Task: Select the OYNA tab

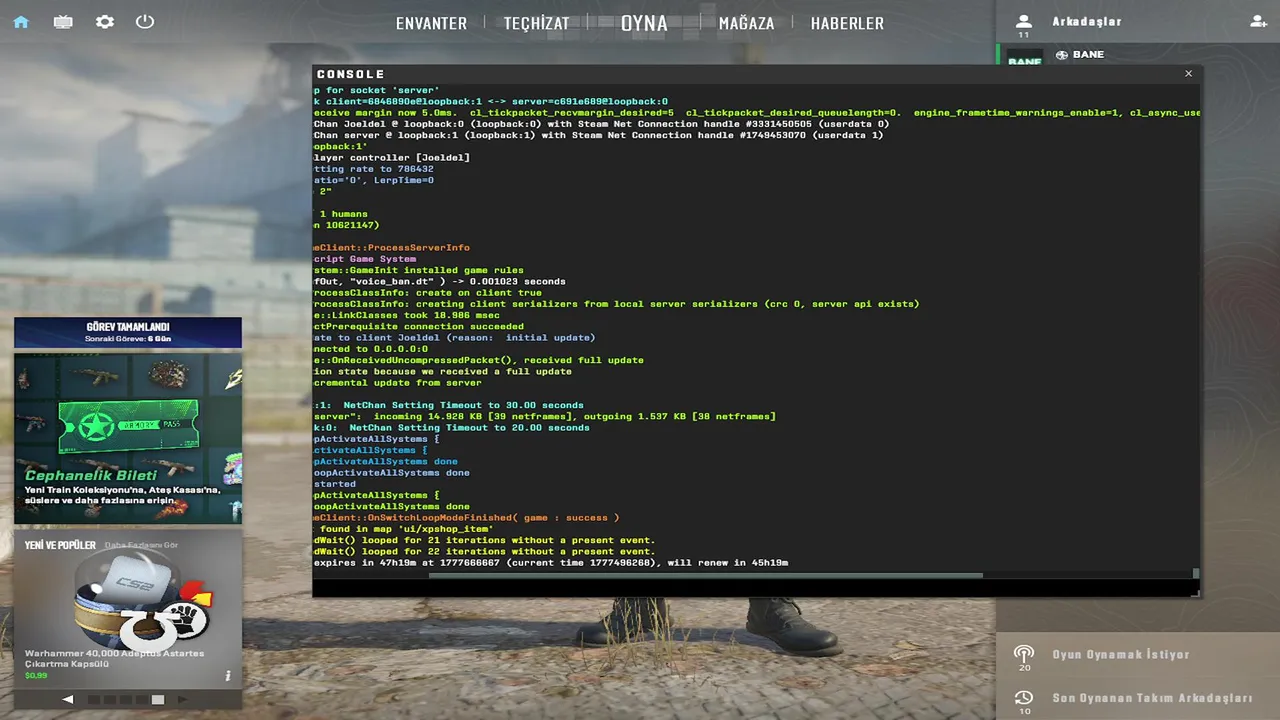Action: (644, 23)
